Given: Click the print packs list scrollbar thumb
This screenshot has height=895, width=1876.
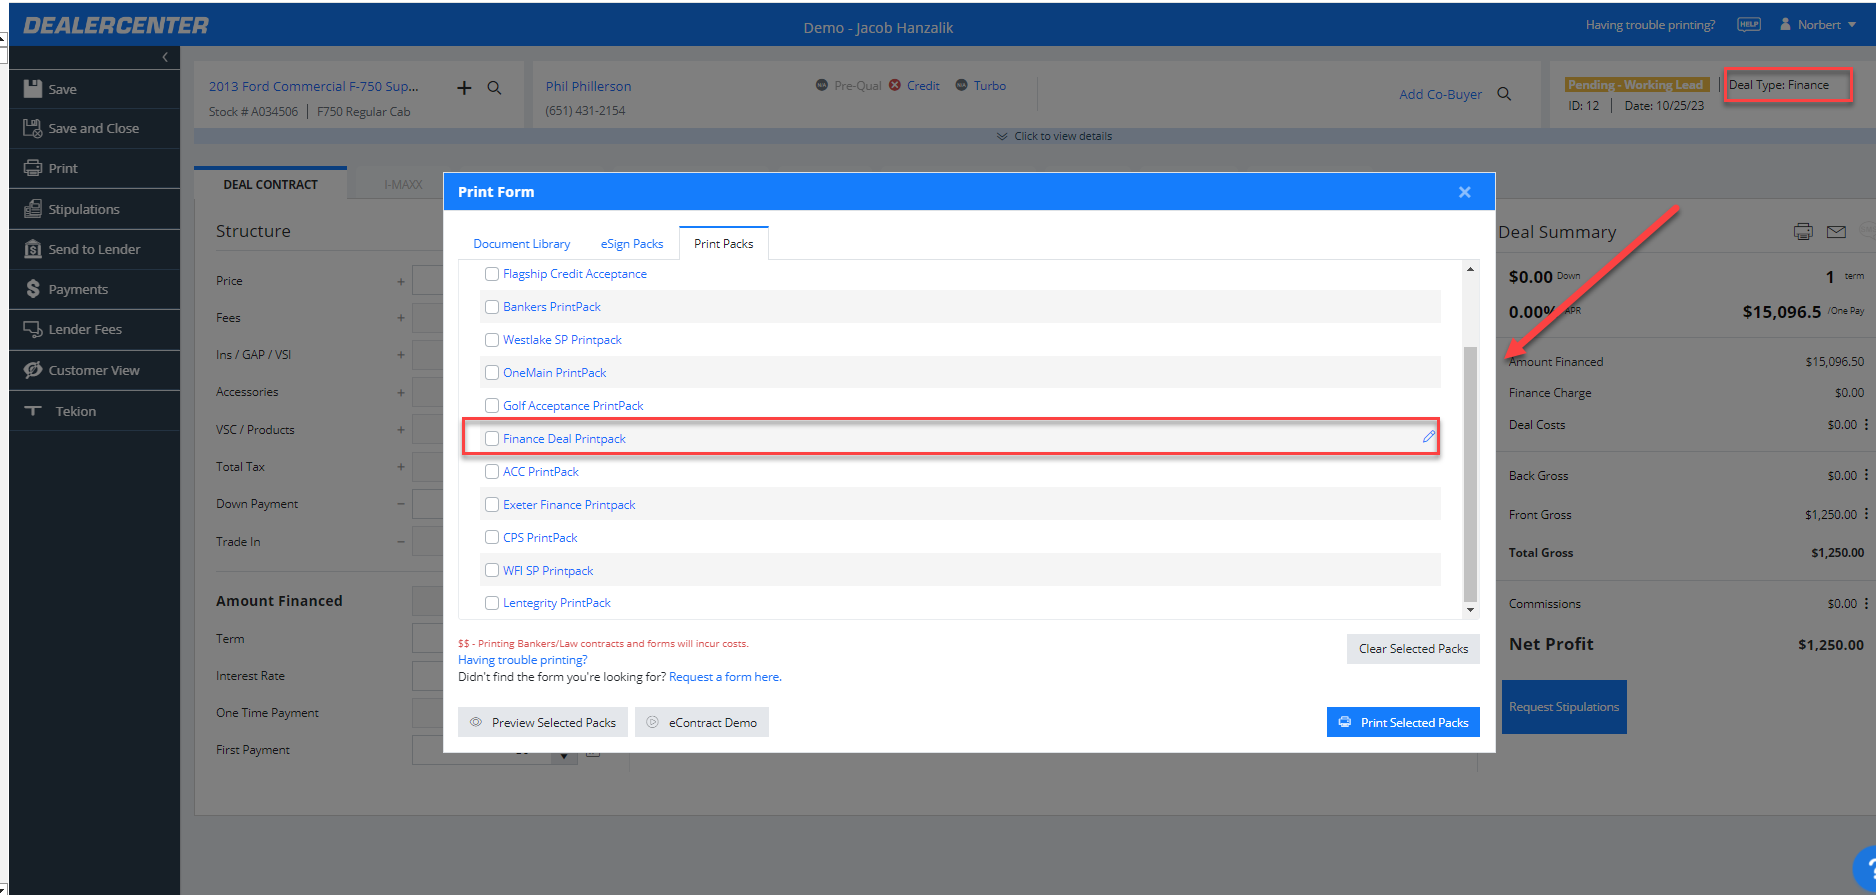Looking at the screenshot, I should (1470, 473).
